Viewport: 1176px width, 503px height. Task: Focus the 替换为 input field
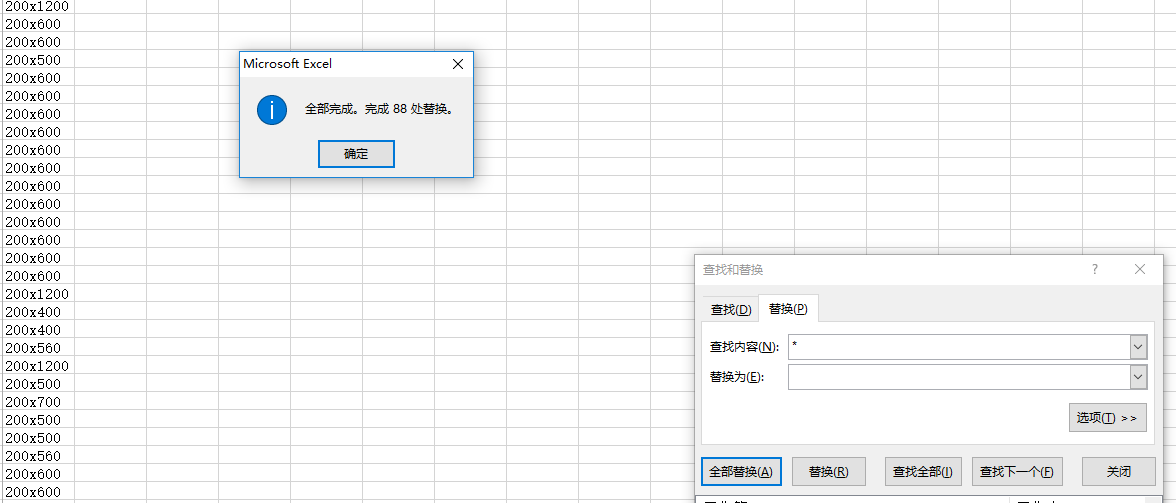click(958, 377)
